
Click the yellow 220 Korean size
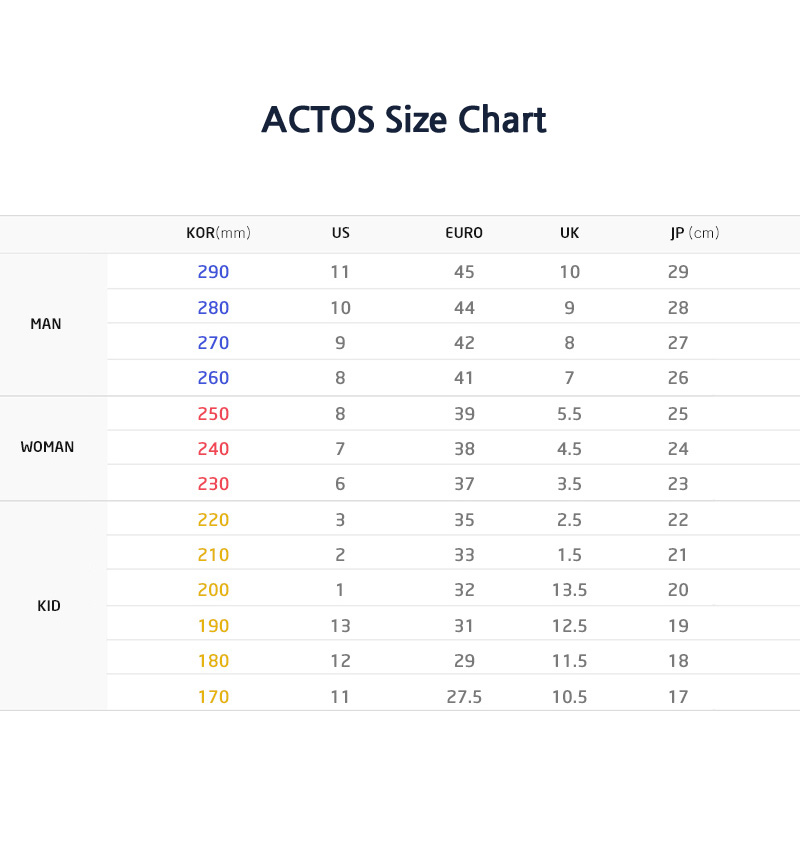pyautogui.click(x=213, y=520)
